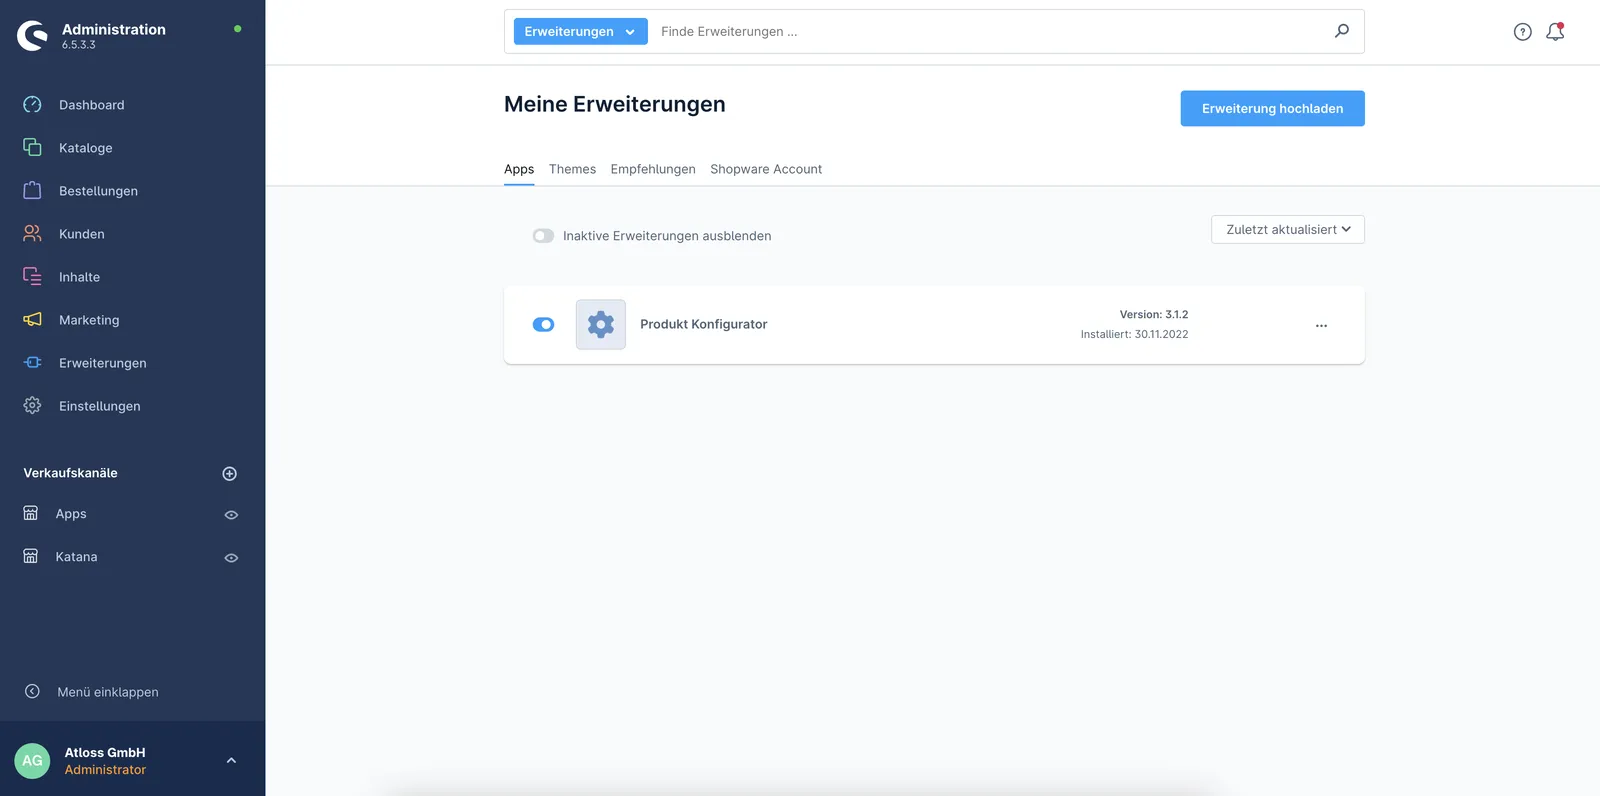Click the green online status dot
The image size is (1600, 796).
click(237, 29)
